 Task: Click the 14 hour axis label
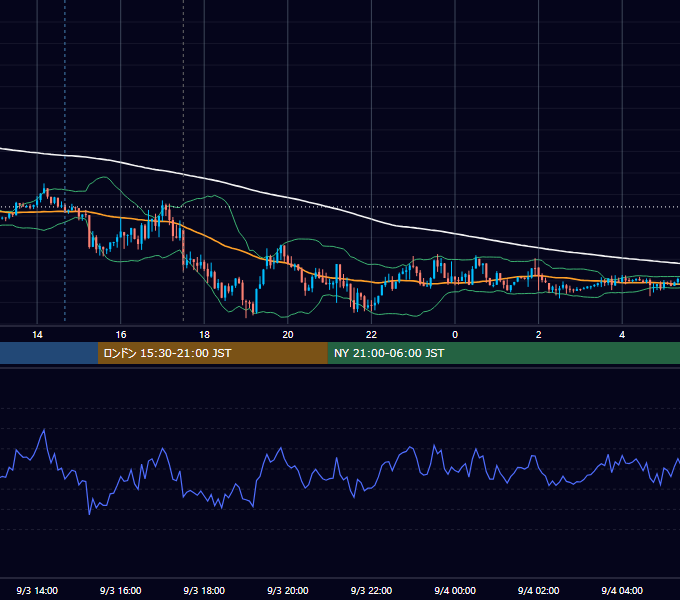(37, 335)
